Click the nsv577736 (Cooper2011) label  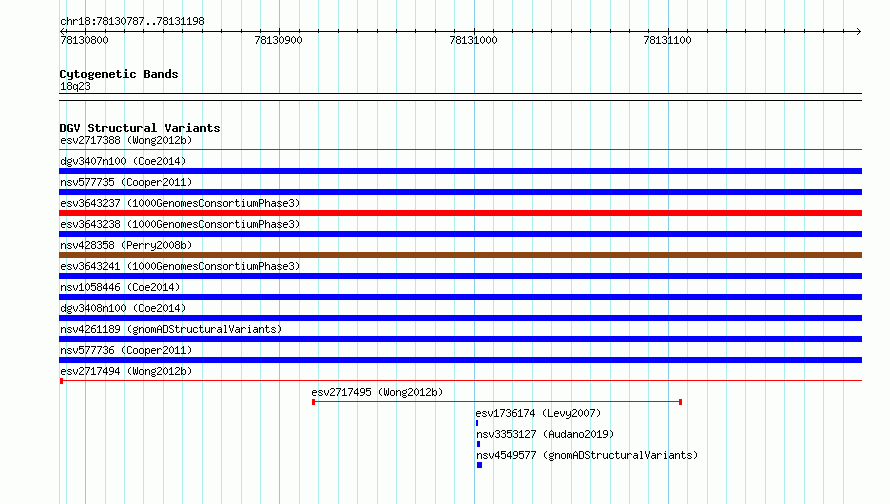point(126,350)
